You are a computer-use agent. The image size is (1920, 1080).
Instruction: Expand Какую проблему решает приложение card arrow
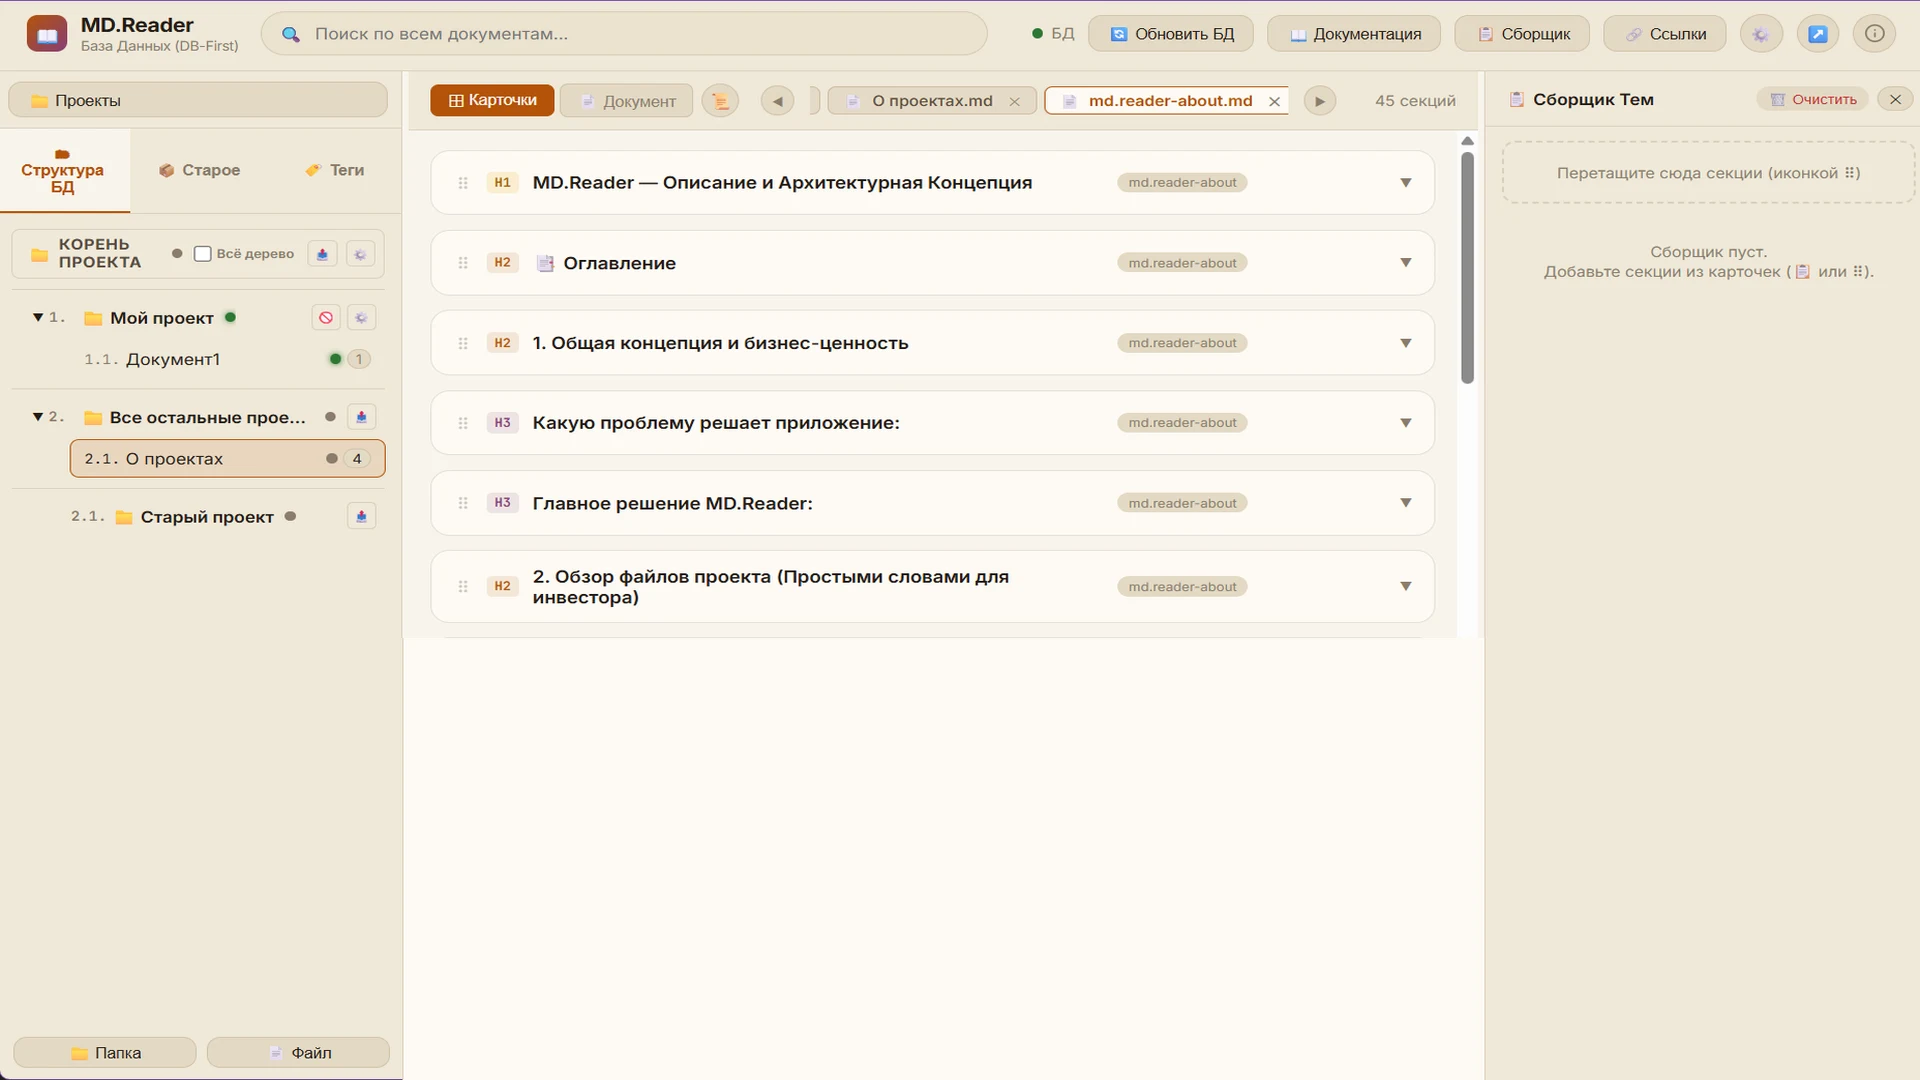point(1406,423)
